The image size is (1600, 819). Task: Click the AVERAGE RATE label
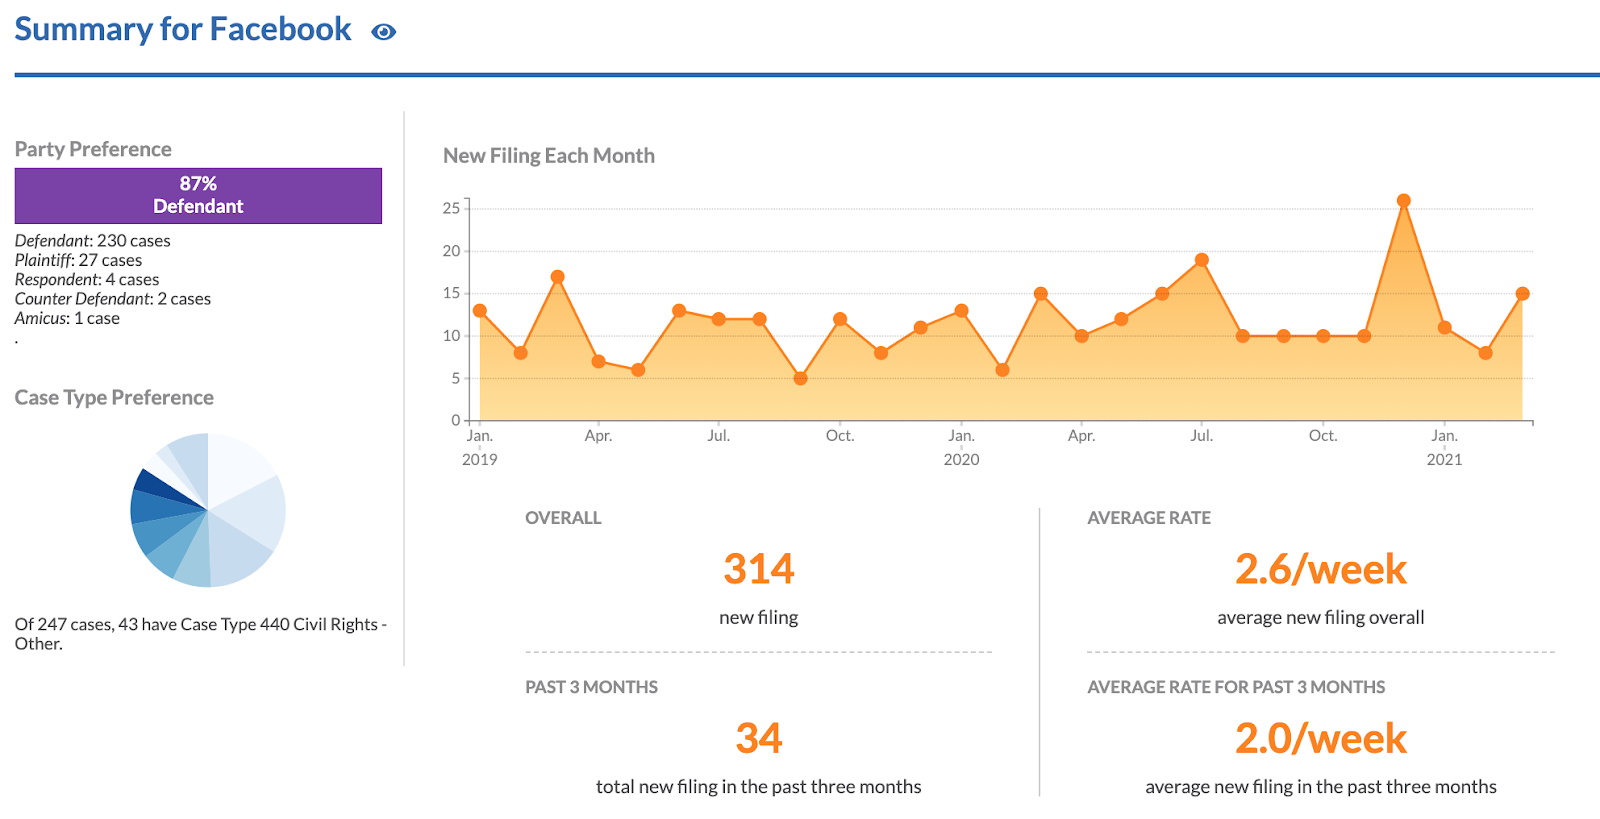pyautogui.click(x=1149, y=518)
